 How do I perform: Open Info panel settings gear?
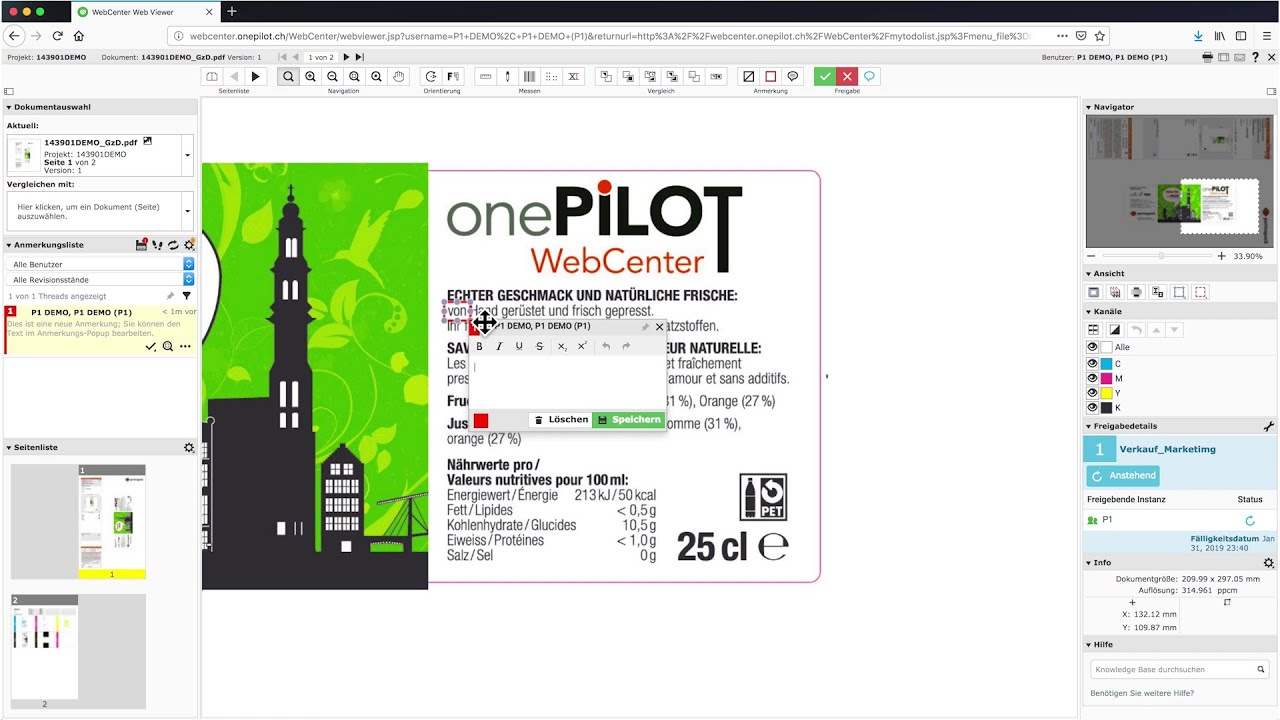coord(1269,563)
